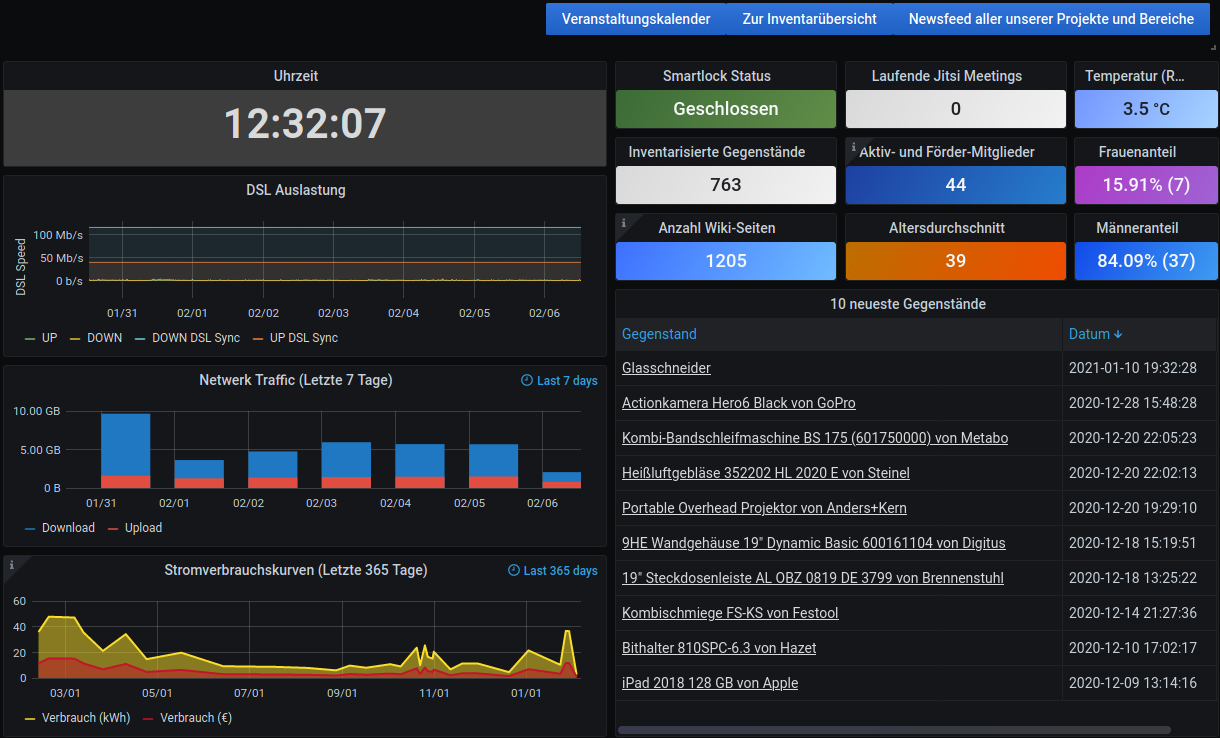Click the 12:32:07 clock display
This screenshot has width=1220, height=738.
coord(305,123)
